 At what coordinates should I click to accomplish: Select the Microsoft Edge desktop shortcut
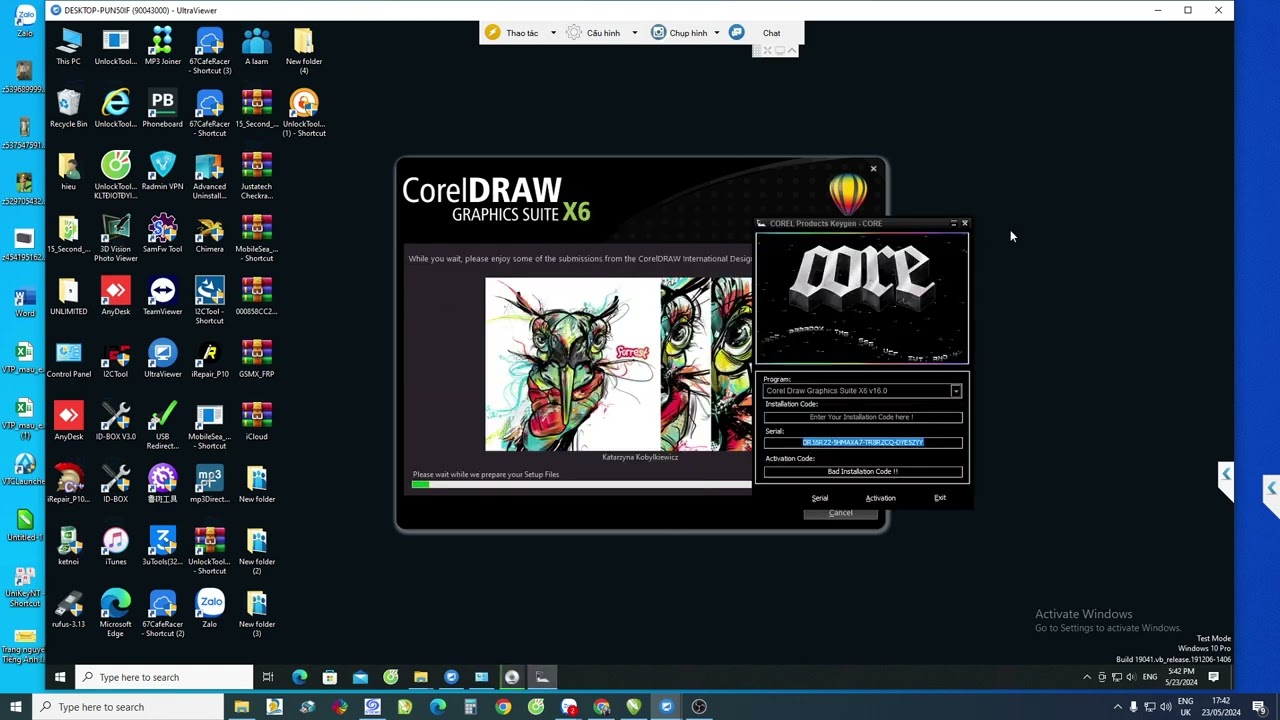(115, 614)
